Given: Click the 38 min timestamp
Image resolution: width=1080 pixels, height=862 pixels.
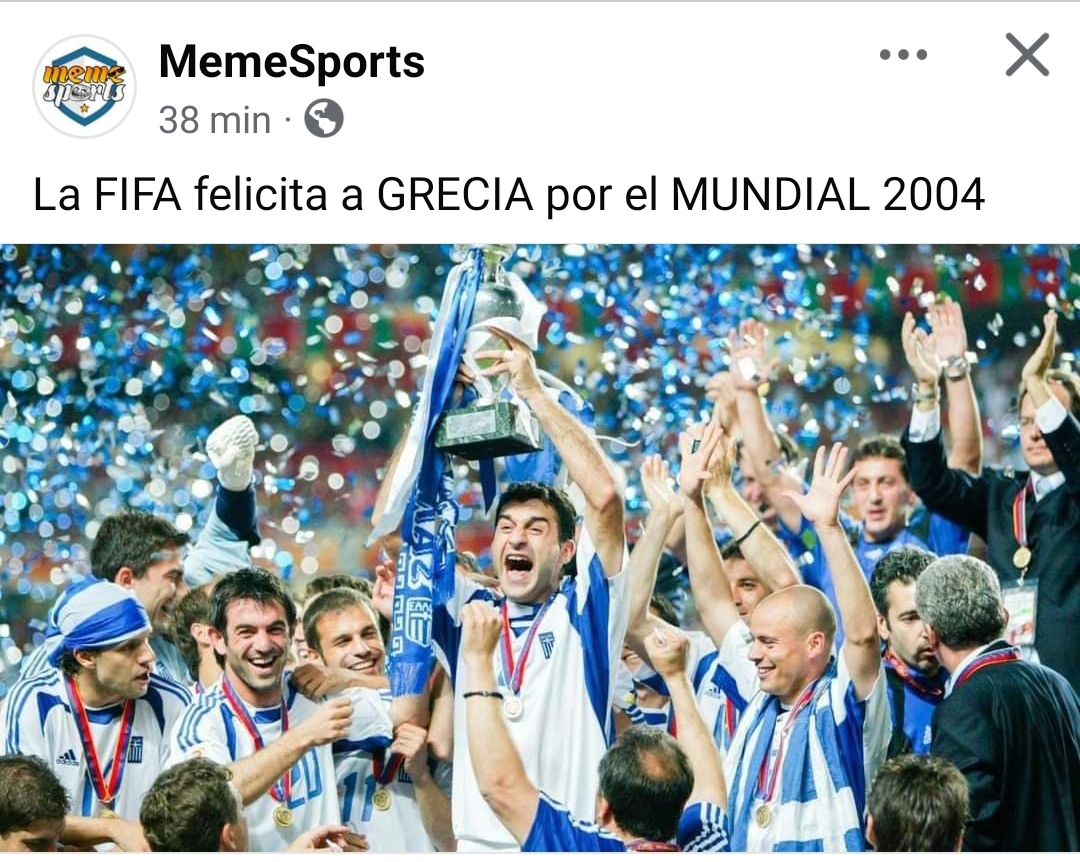Looking at the screenshot, I should (214, 121).
